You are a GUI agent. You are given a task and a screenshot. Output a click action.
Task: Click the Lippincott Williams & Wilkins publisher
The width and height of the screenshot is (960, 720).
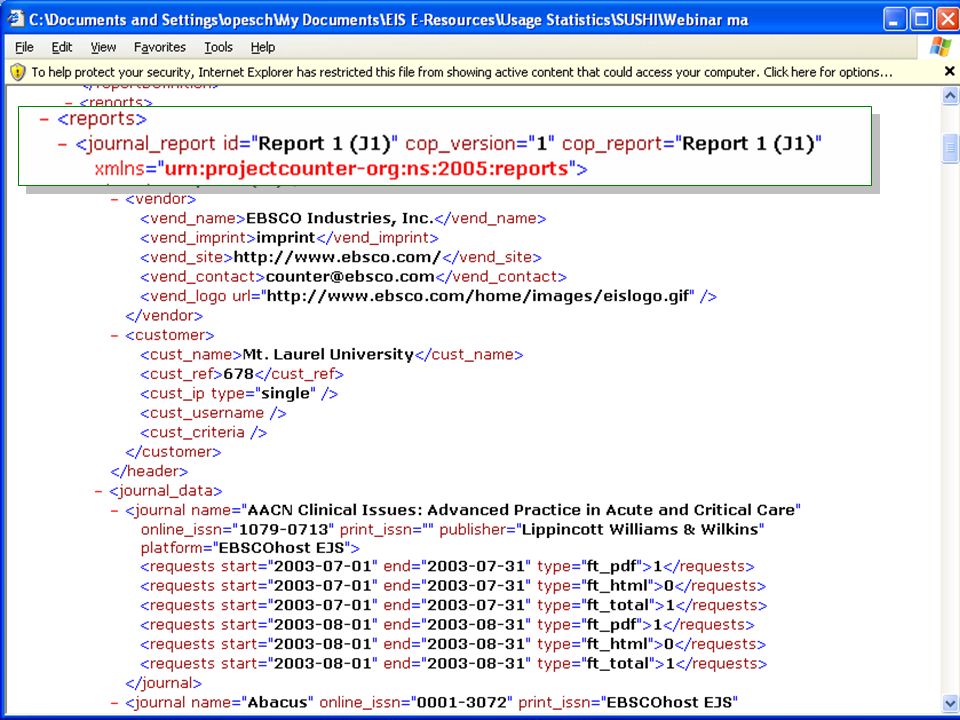639,530
